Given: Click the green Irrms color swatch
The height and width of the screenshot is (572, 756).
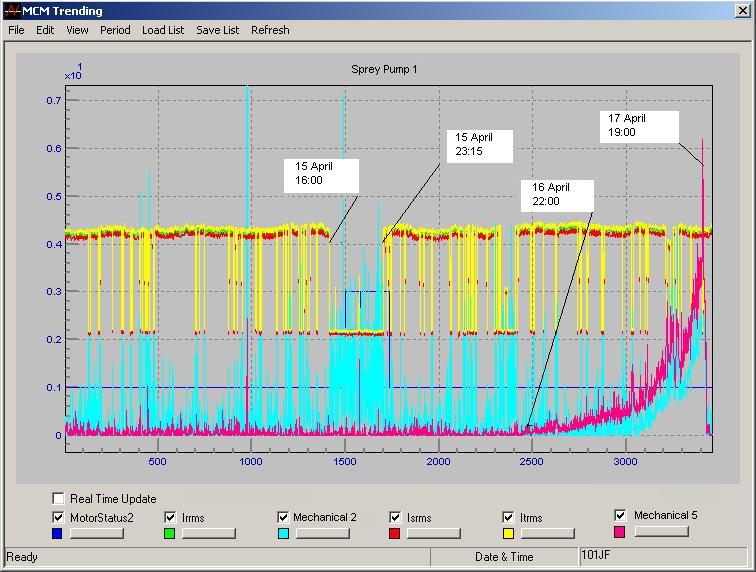Looking at the screenshot, I should pos(171,533).
